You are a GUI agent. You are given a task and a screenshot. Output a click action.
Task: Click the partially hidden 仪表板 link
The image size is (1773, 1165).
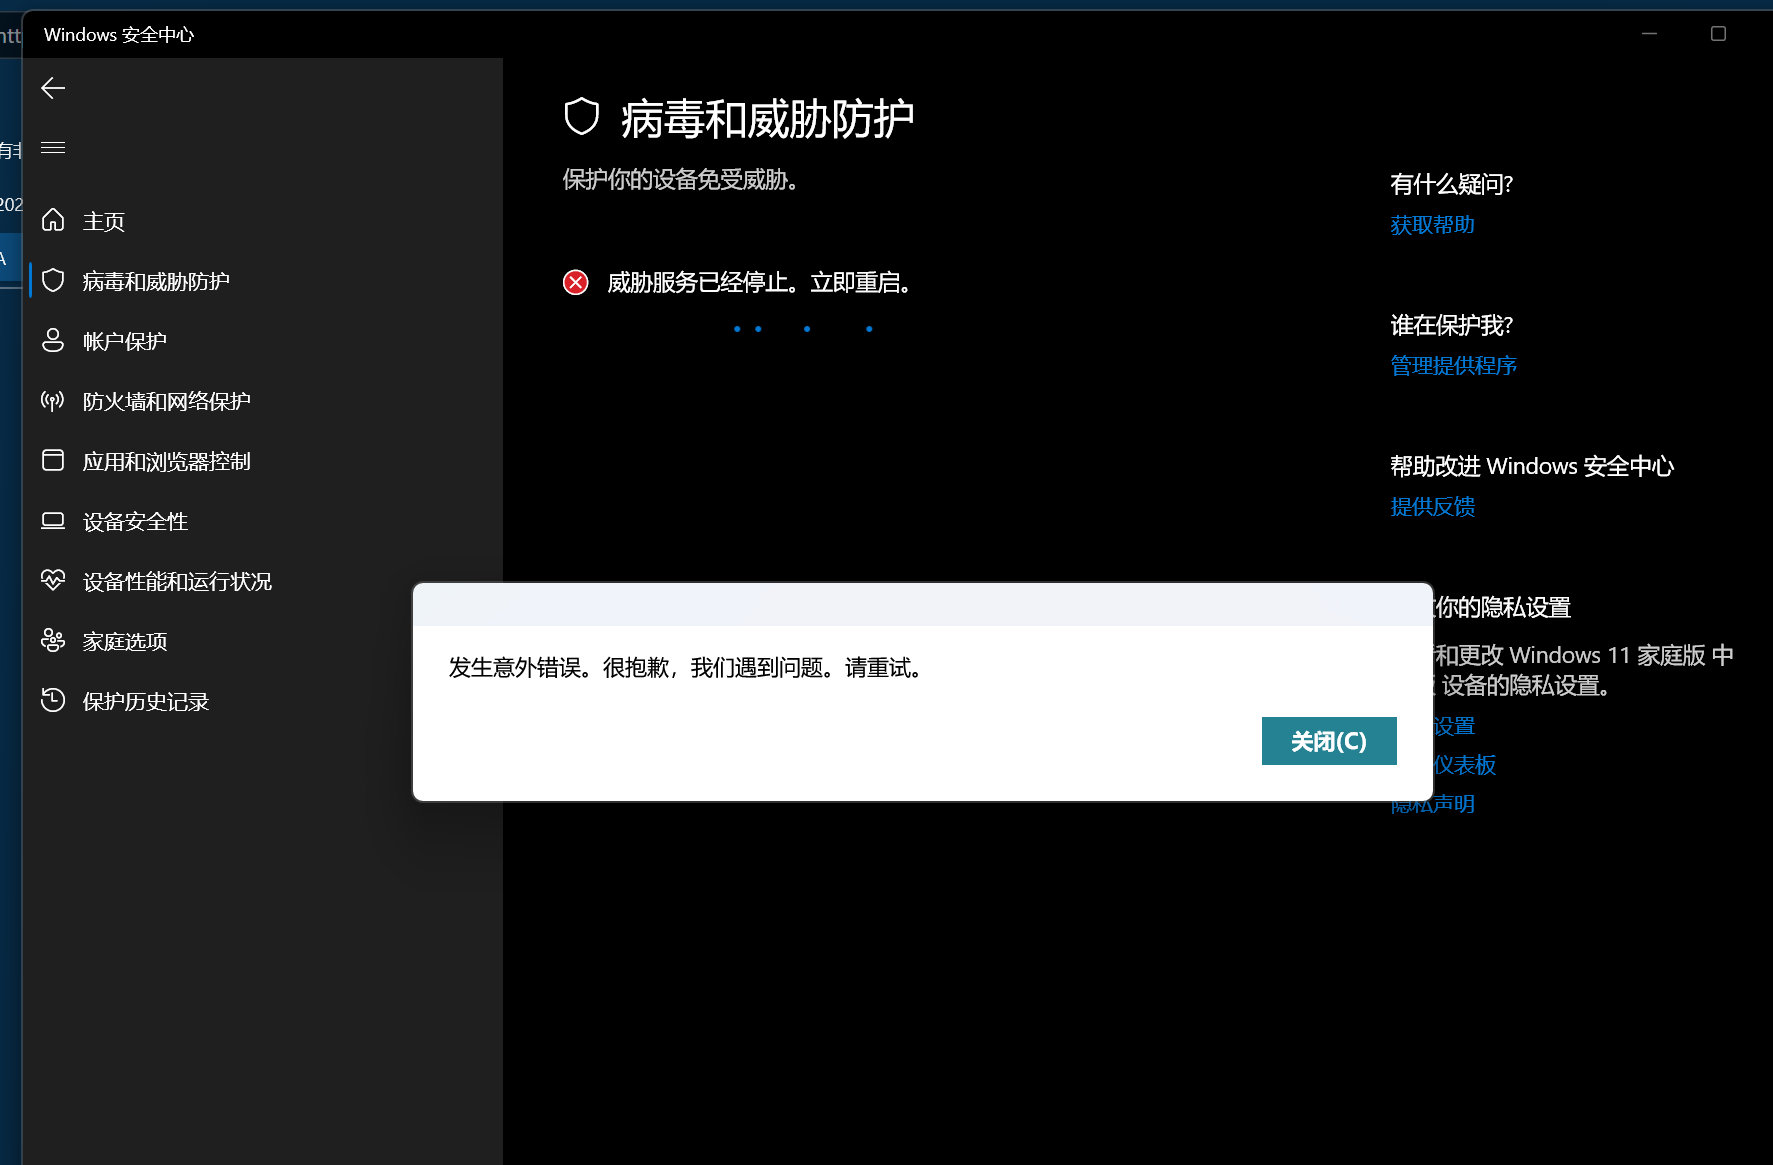(1465, 765)
